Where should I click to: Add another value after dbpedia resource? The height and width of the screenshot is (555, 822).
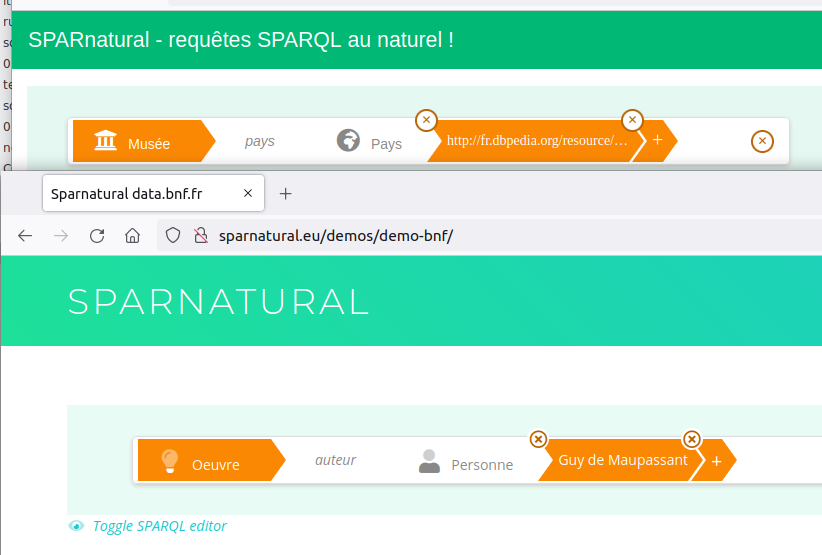(657, 140)
